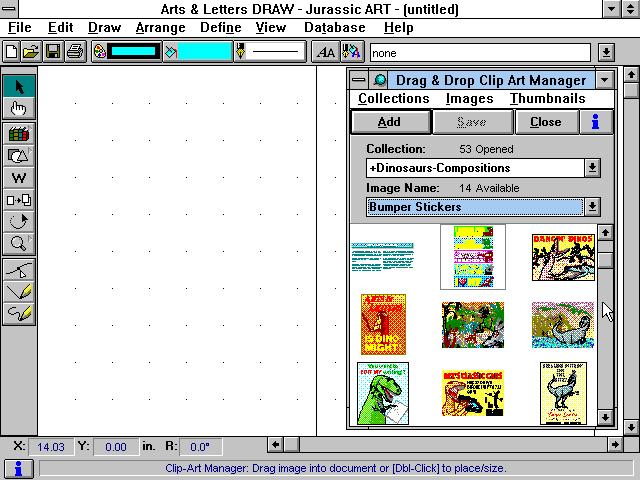Click the styles brush-and-A icon
This screenshot has width=640, height=480.
(x=352, y=52)
